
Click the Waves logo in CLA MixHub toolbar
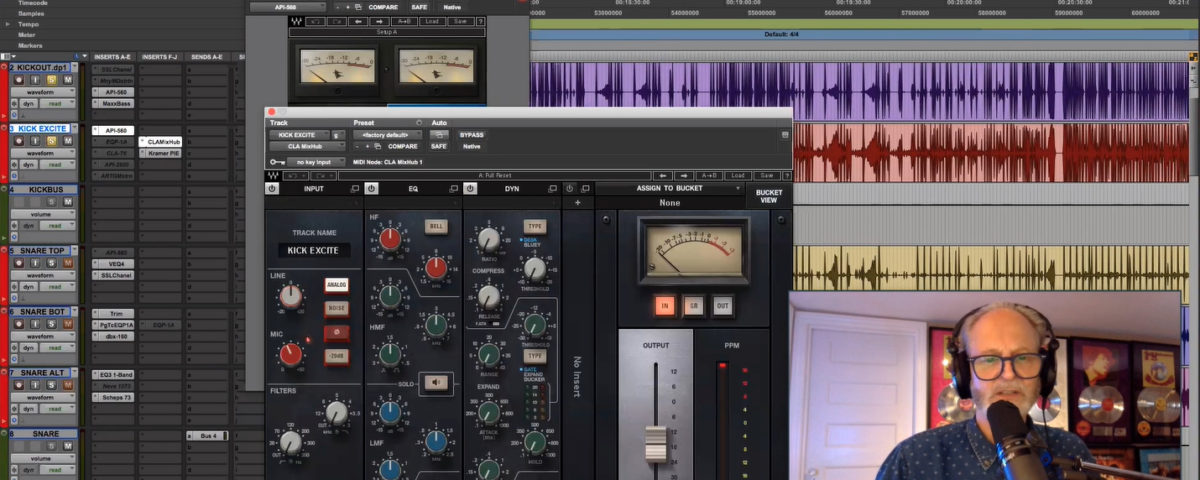pyautogui.click(x=274, y=176)
